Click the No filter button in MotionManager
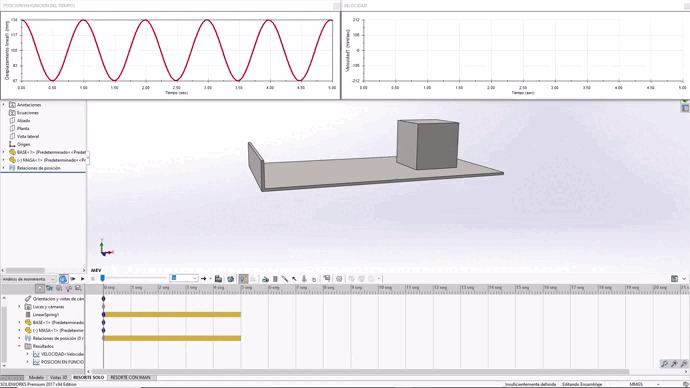 (40, 288)
